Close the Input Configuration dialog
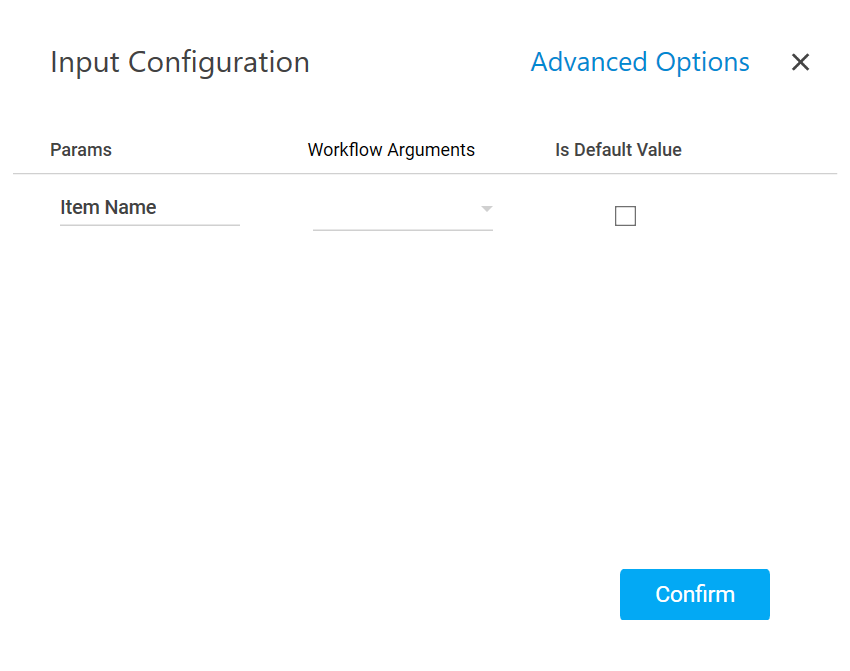This screenshot has width=850, height=671. [800, 62]
